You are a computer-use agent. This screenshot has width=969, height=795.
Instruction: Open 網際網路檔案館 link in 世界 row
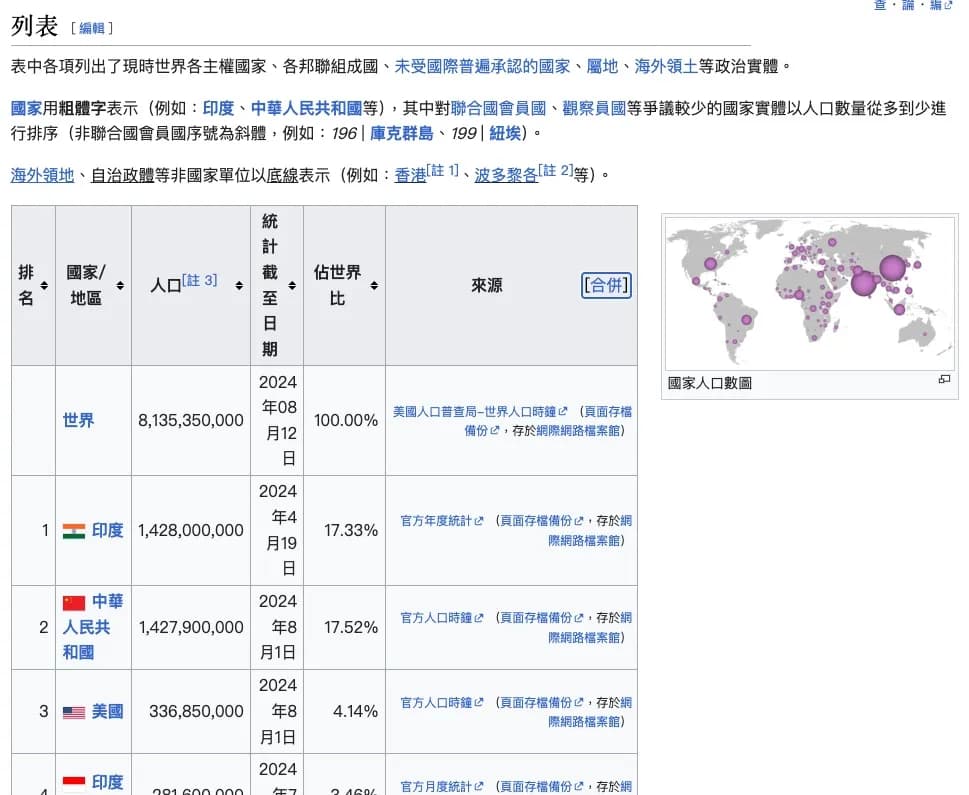(x=578, y=430)
